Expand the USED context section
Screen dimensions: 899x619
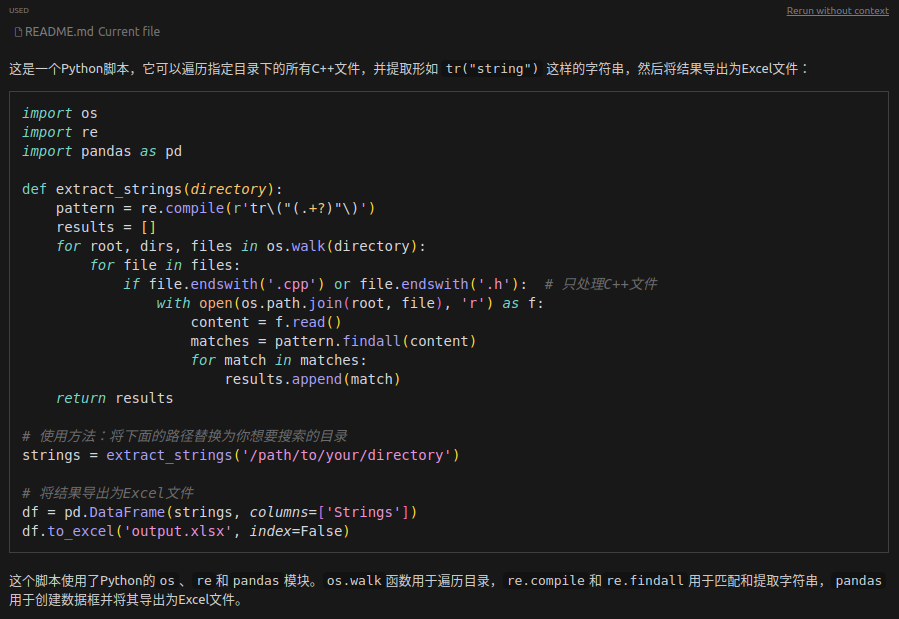coord(18,9)
